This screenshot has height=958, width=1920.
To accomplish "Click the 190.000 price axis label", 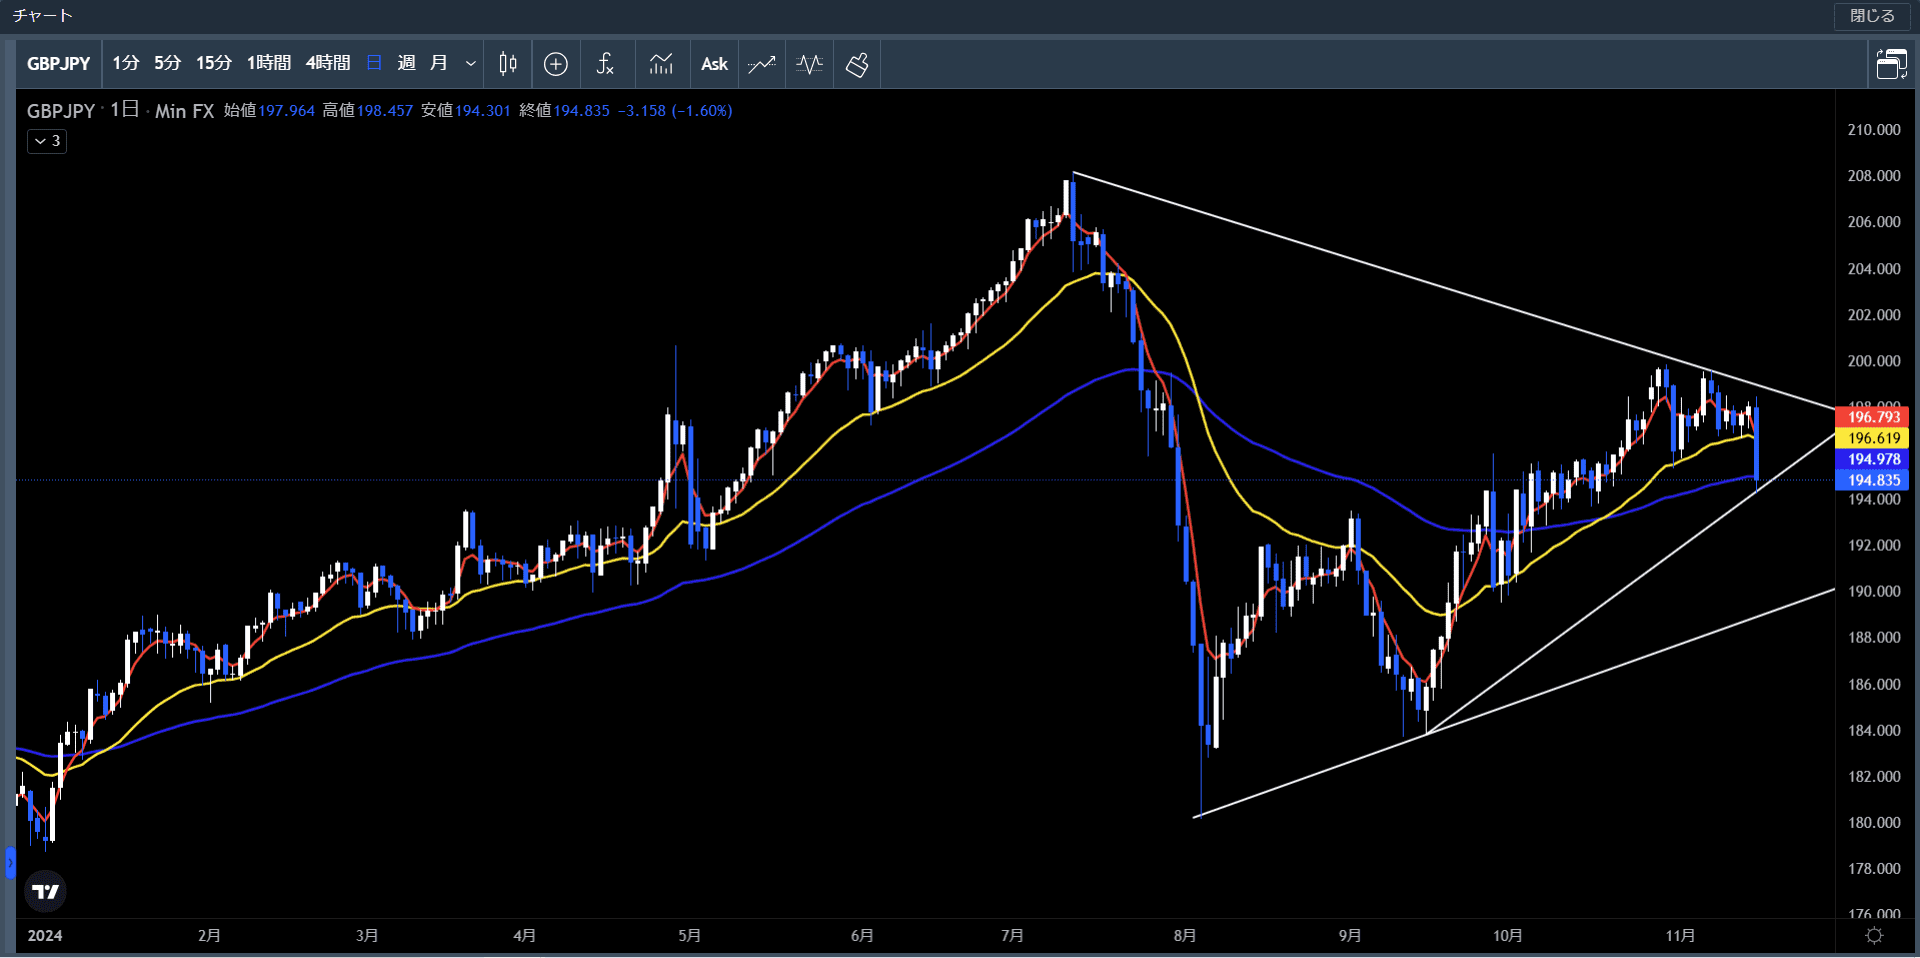I will [x=1874, y=592].
